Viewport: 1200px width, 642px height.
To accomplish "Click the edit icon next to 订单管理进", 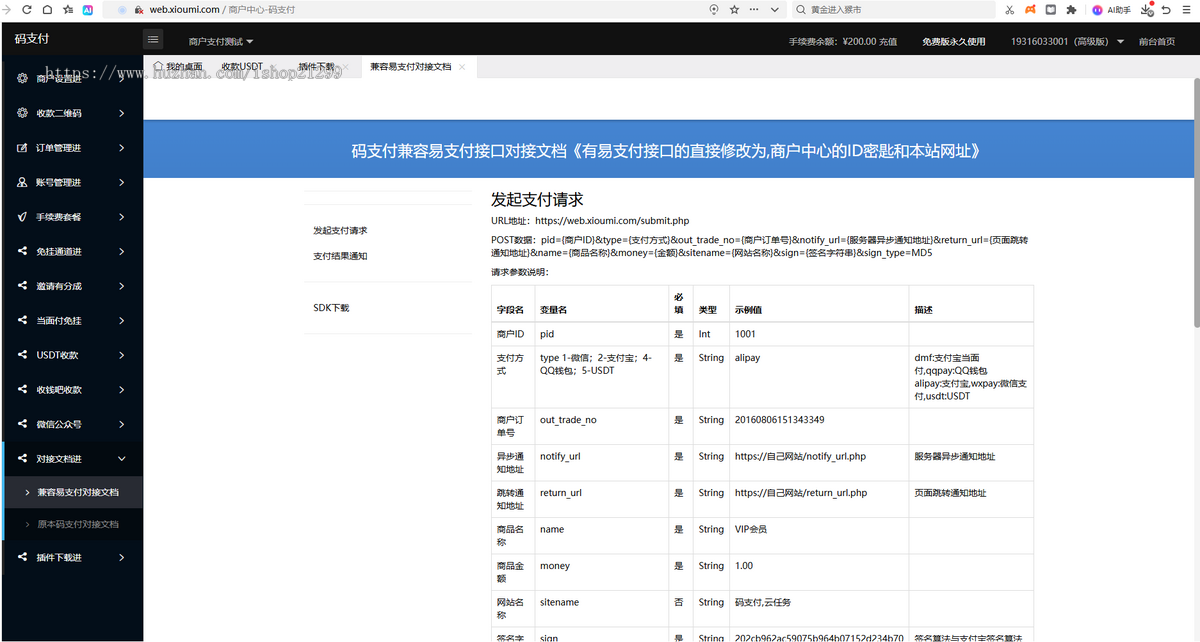I will click(23, 148).
